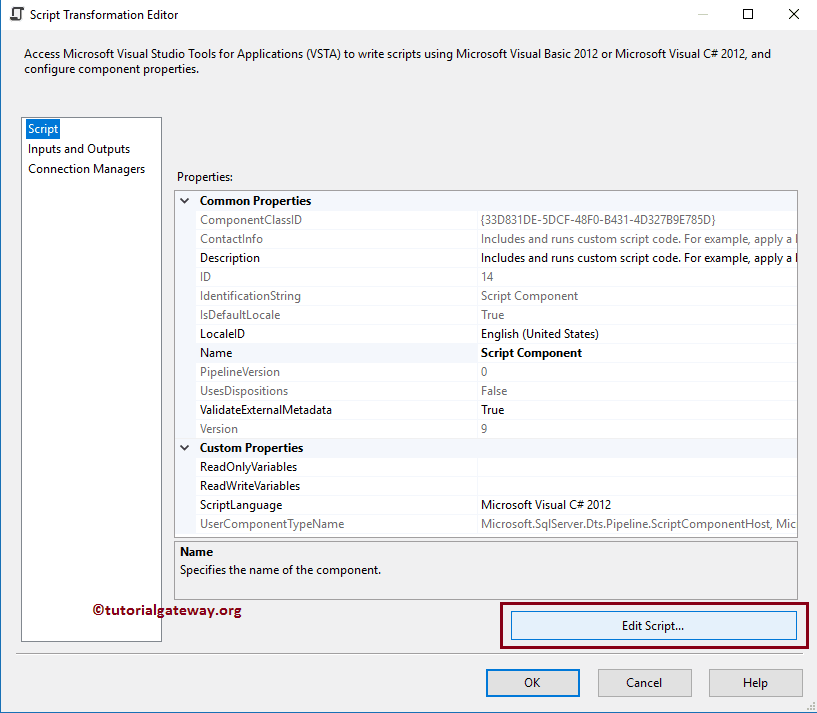Collapse the Custom Properties section

(x=184, y=448)
